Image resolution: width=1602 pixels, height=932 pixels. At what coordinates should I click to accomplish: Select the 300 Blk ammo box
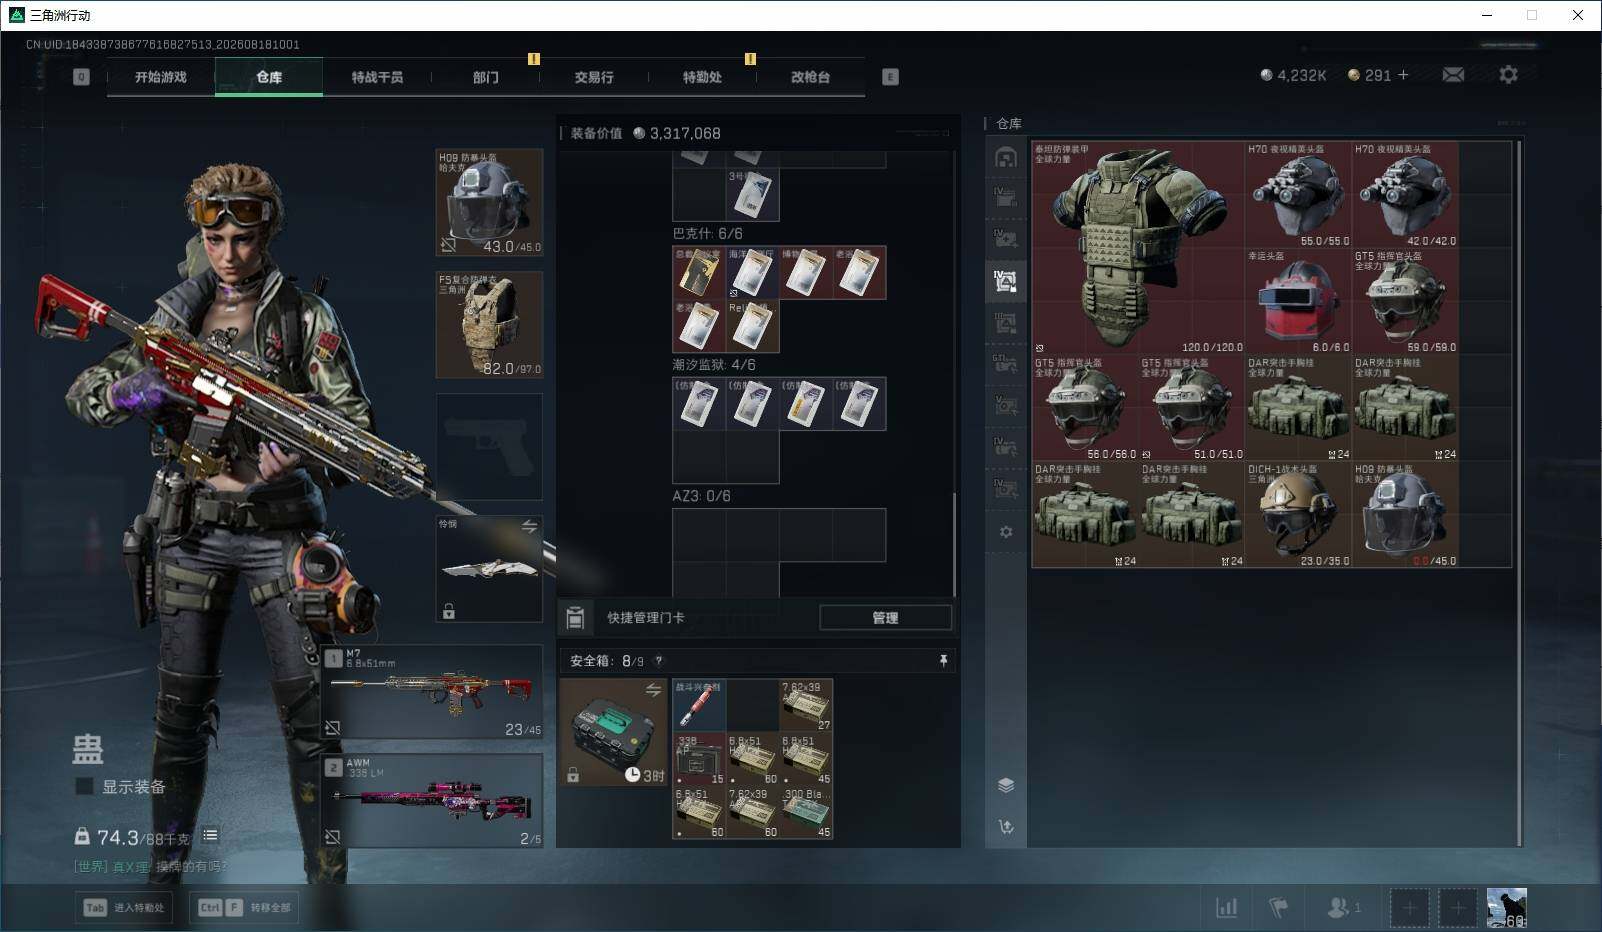806,813
